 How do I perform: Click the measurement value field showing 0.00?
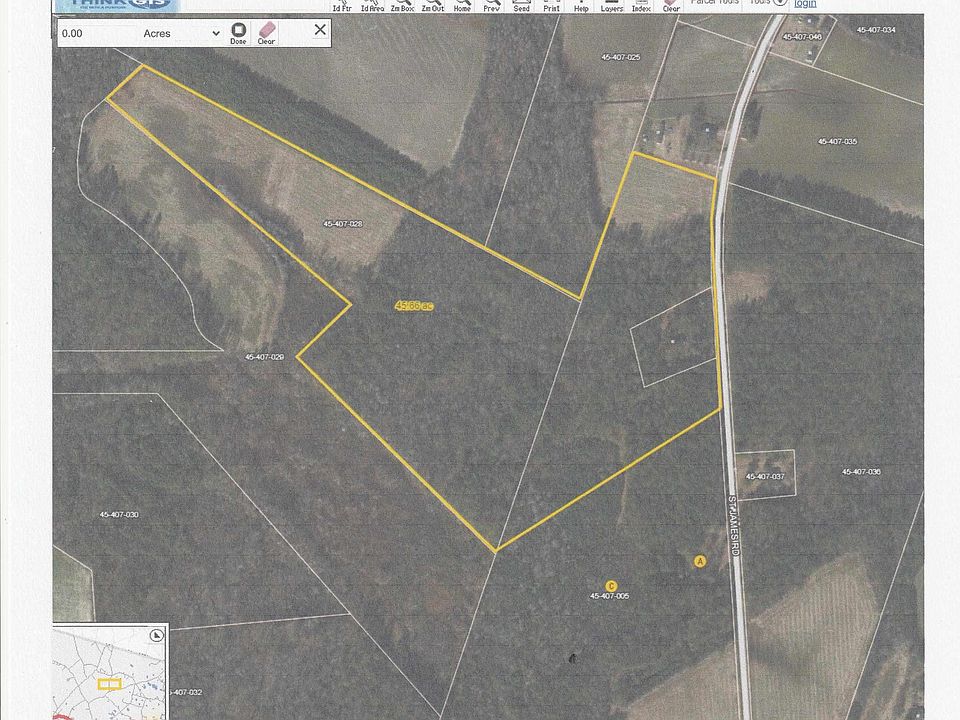[98, 33]
